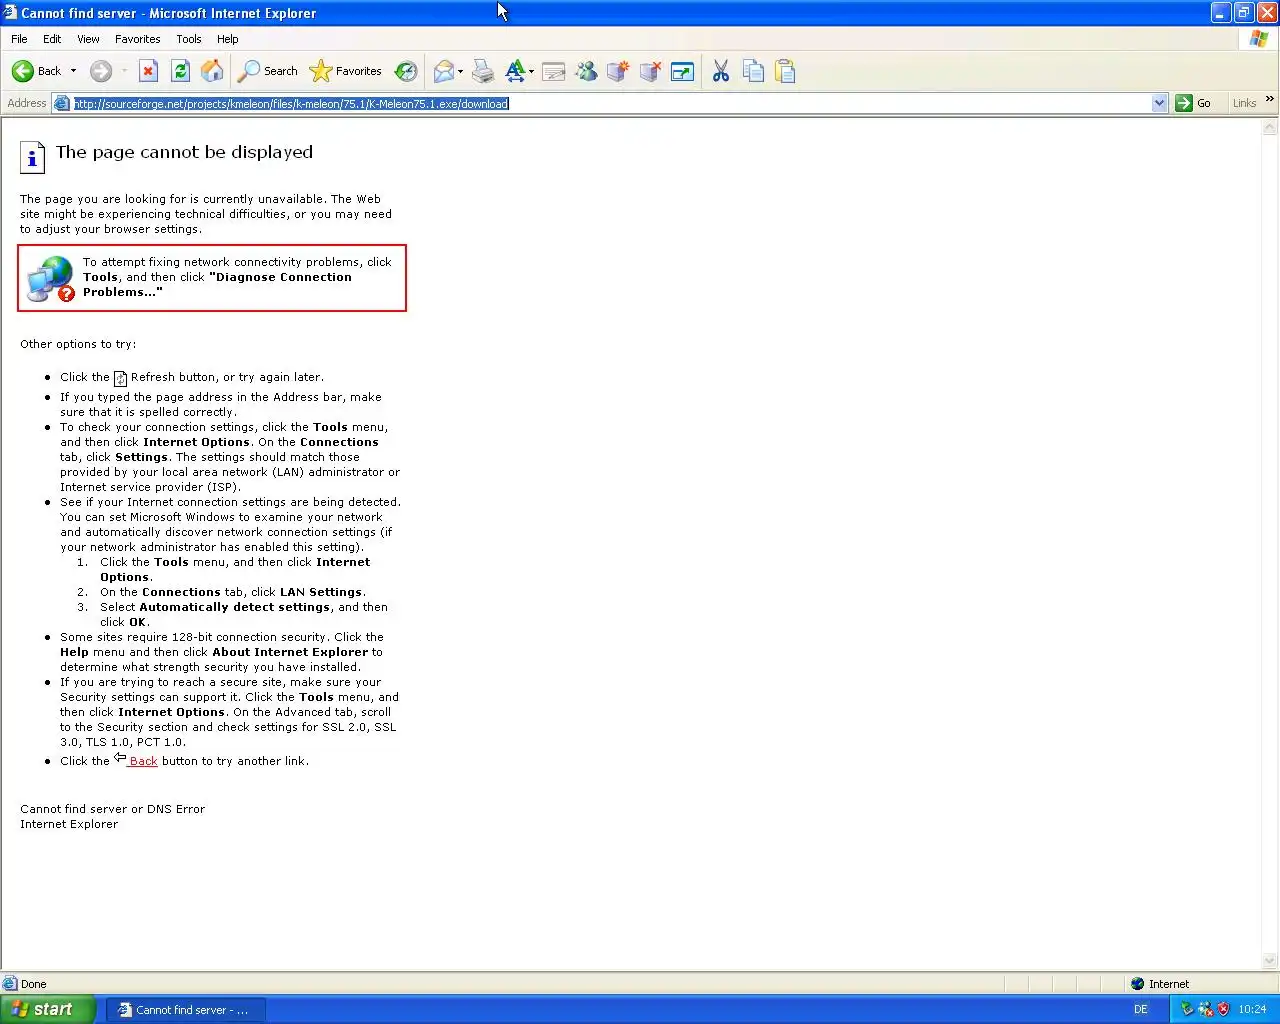
Task: Click the cube with star toolbar icon
Action: coord(618,71)
